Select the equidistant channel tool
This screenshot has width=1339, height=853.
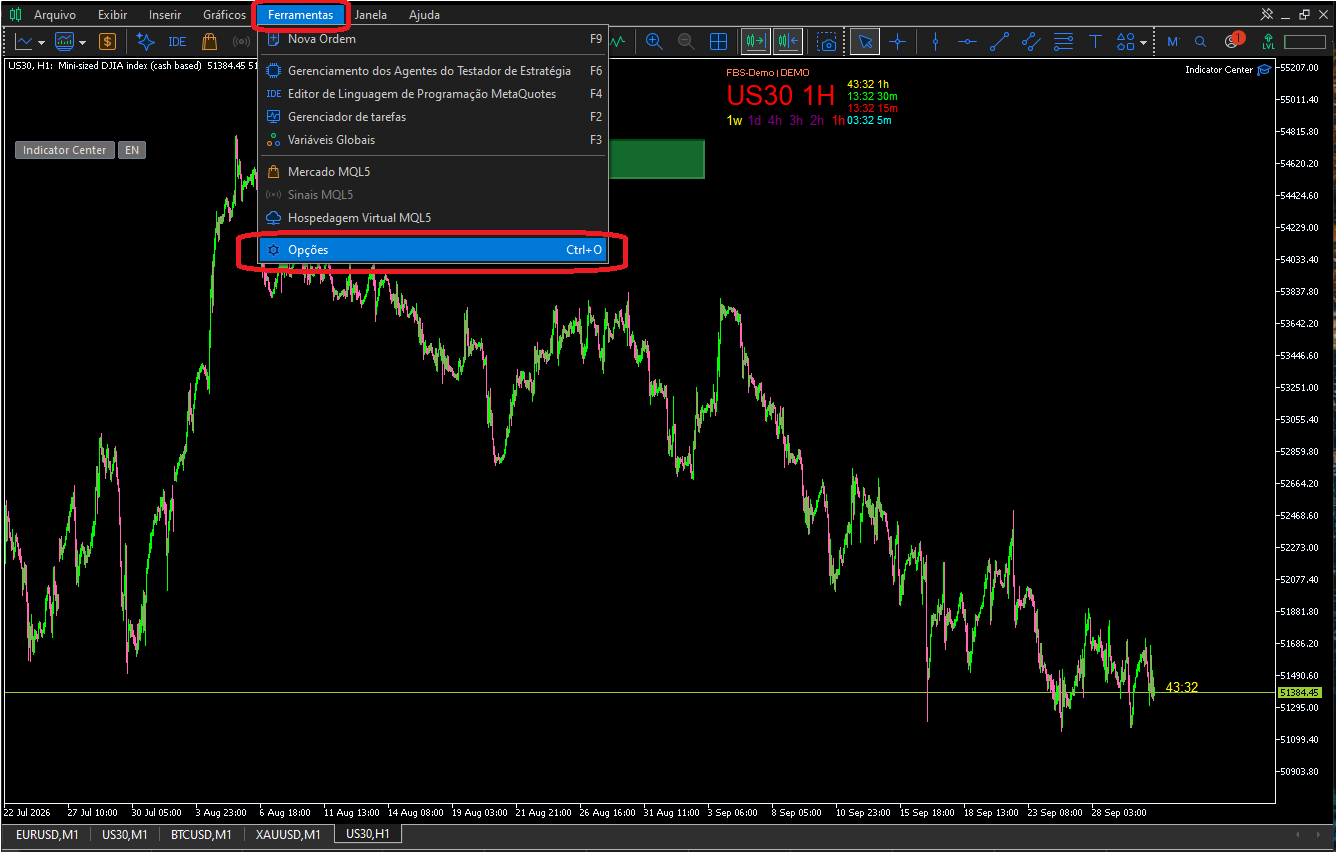coord(1031,42)
